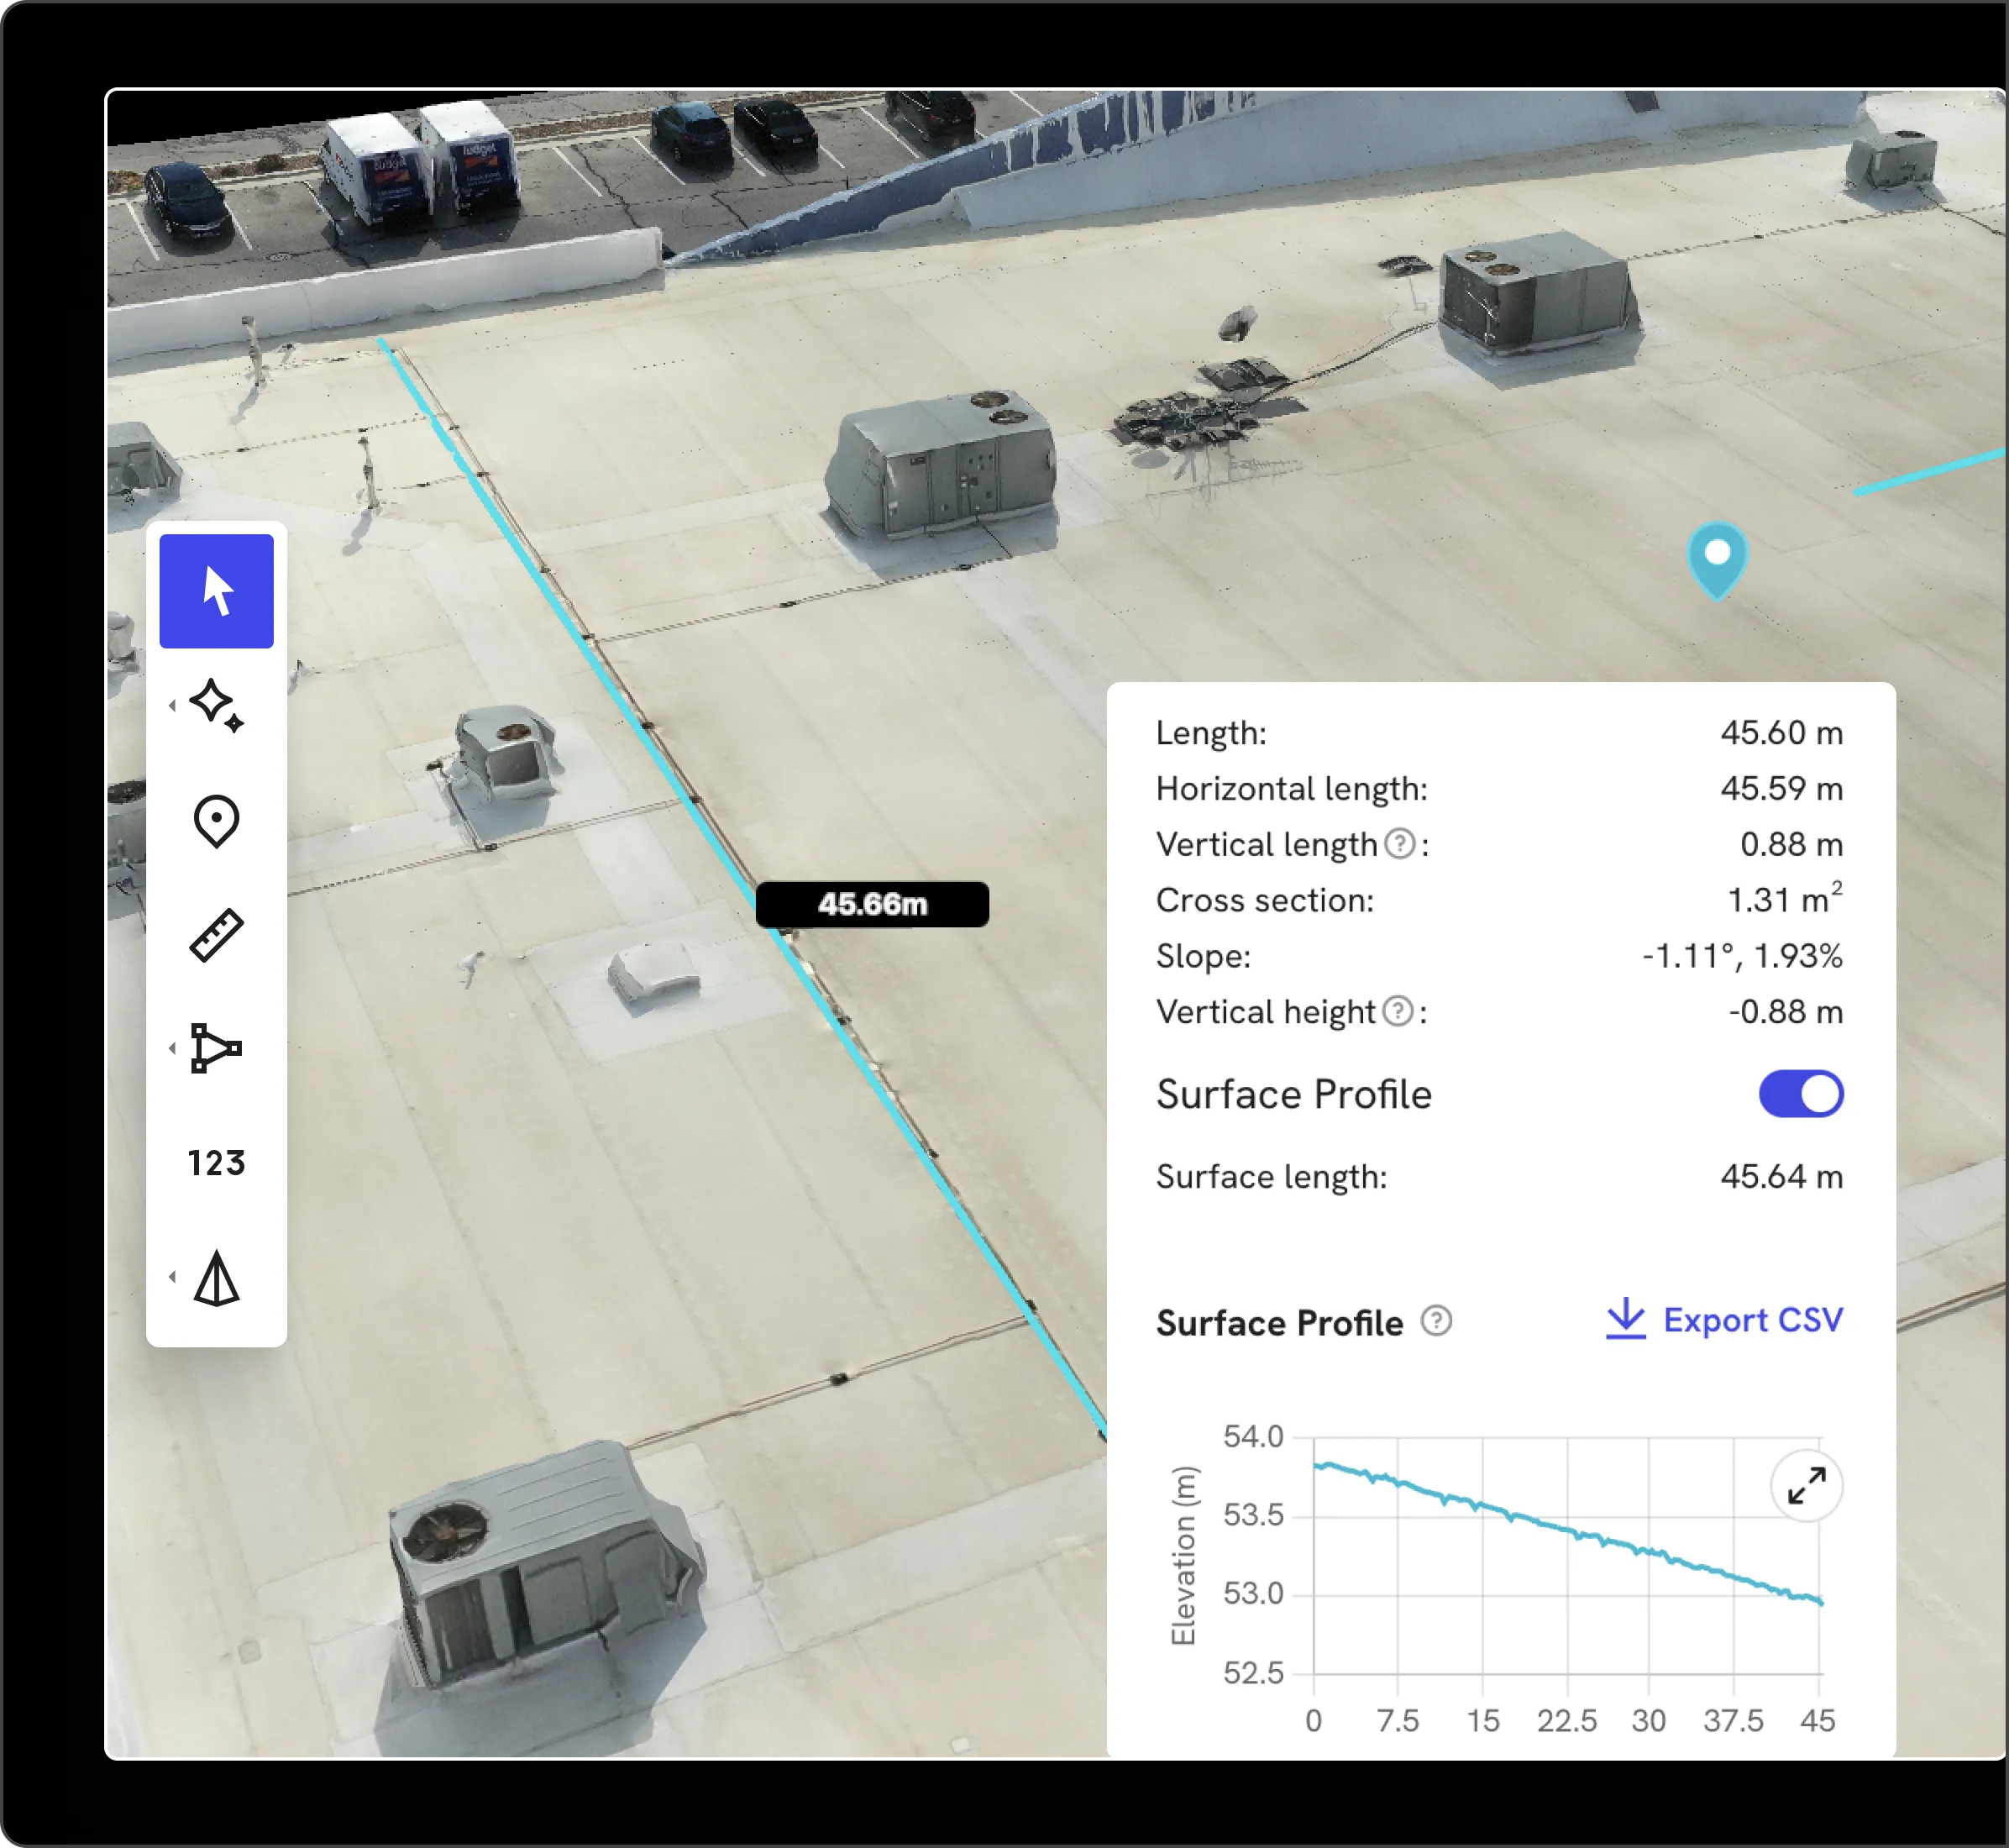Screen dimensions: 2009x1848
Task: Click the Export CSV link
Action: pos(1752,1320)
